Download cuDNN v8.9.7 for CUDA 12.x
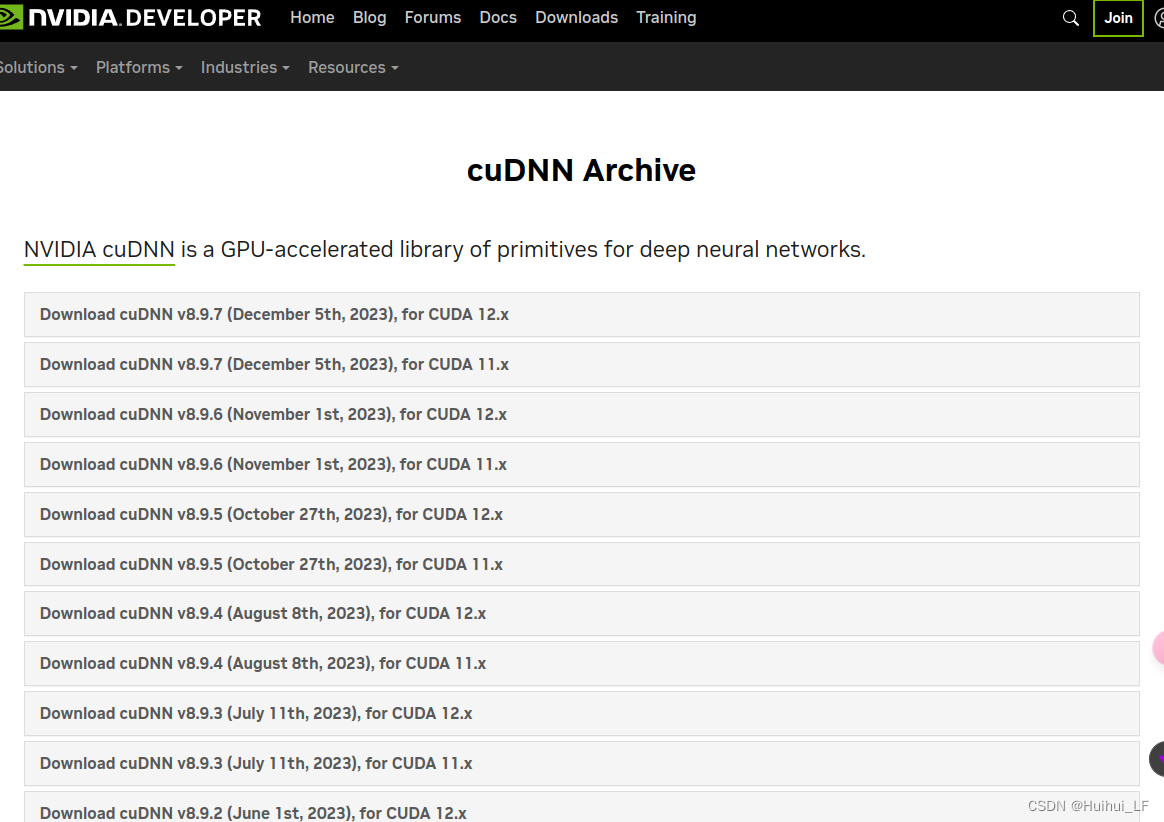The image size is (1164, 822). pos(273,314)
